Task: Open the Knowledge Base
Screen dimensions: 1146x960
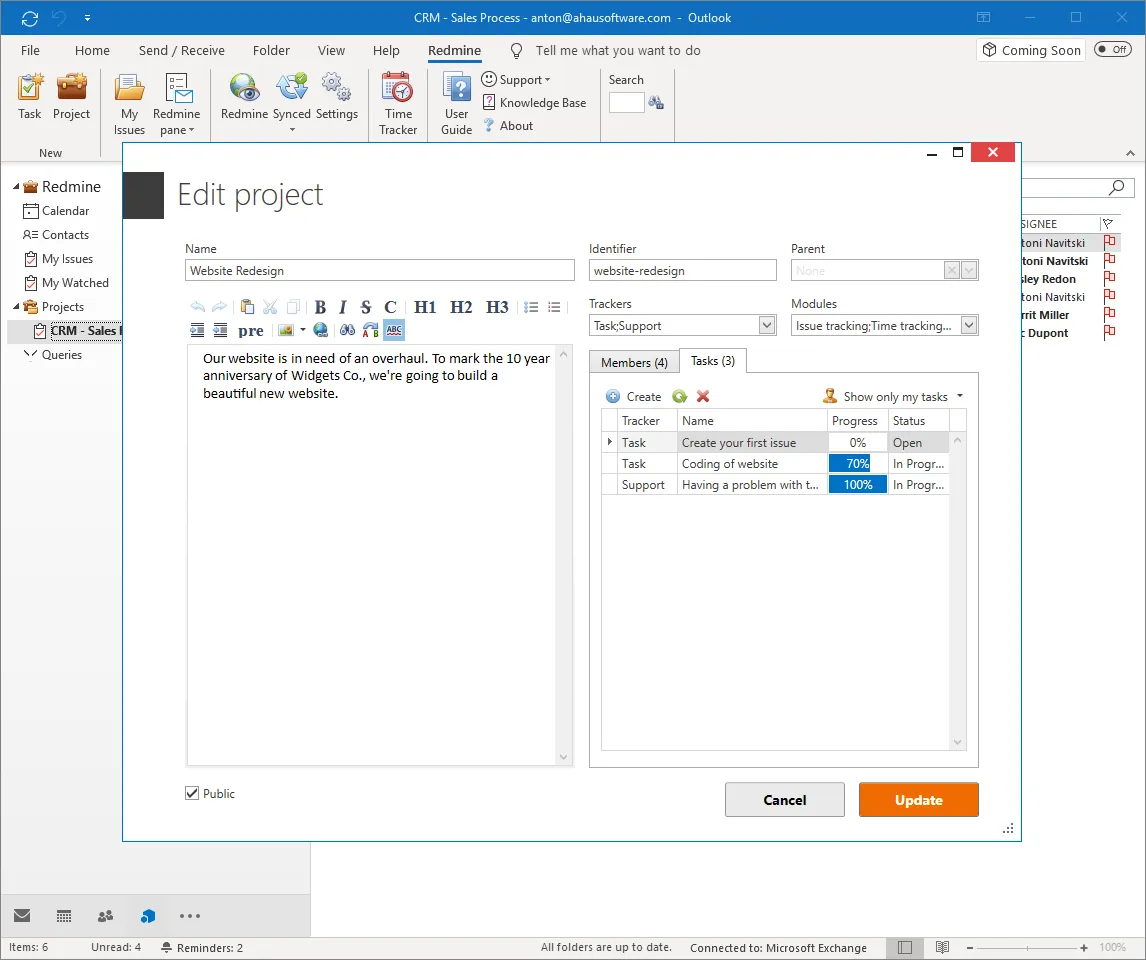Action: tap(534, 103)
